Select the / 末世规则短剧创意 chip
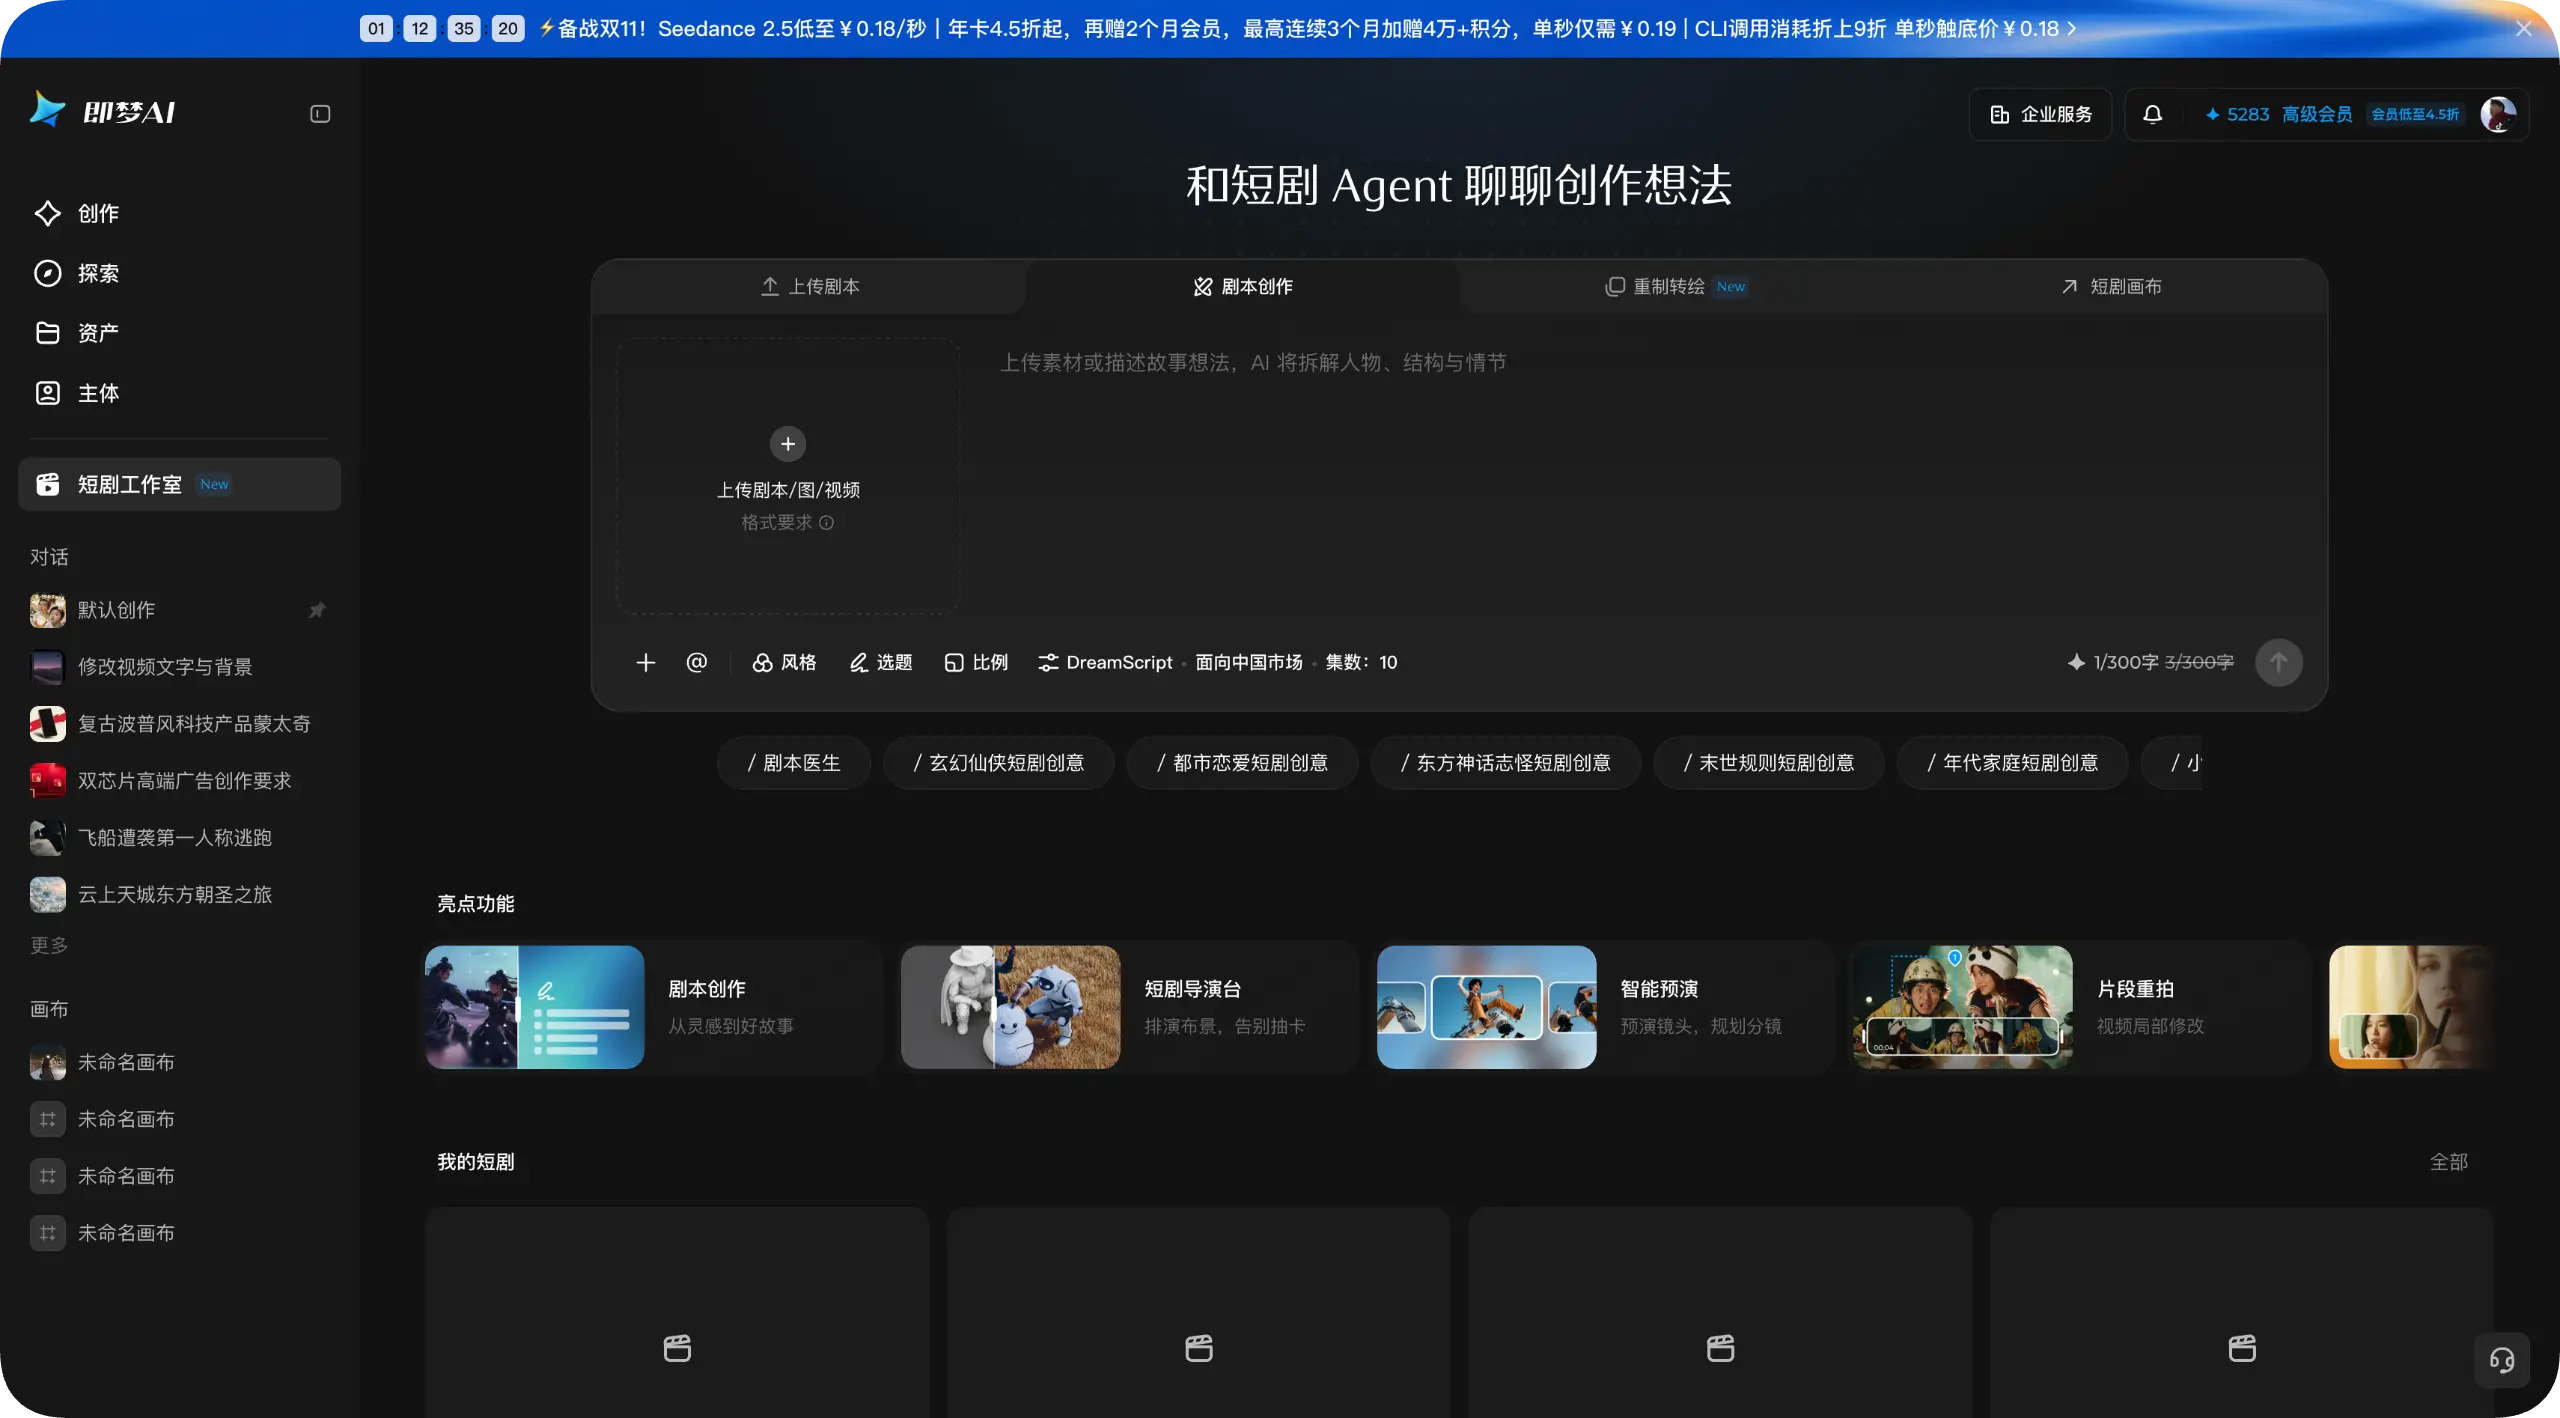The width and height of the screenshot is (2560, 1418). (x=1769, y=763)
